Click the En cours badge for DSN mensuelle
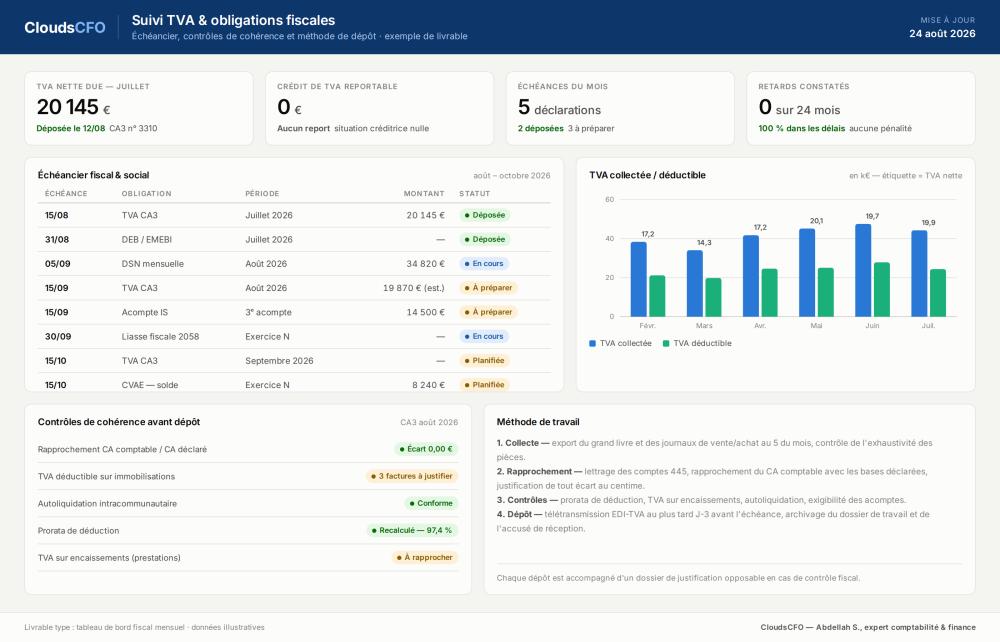 [484, 264]
